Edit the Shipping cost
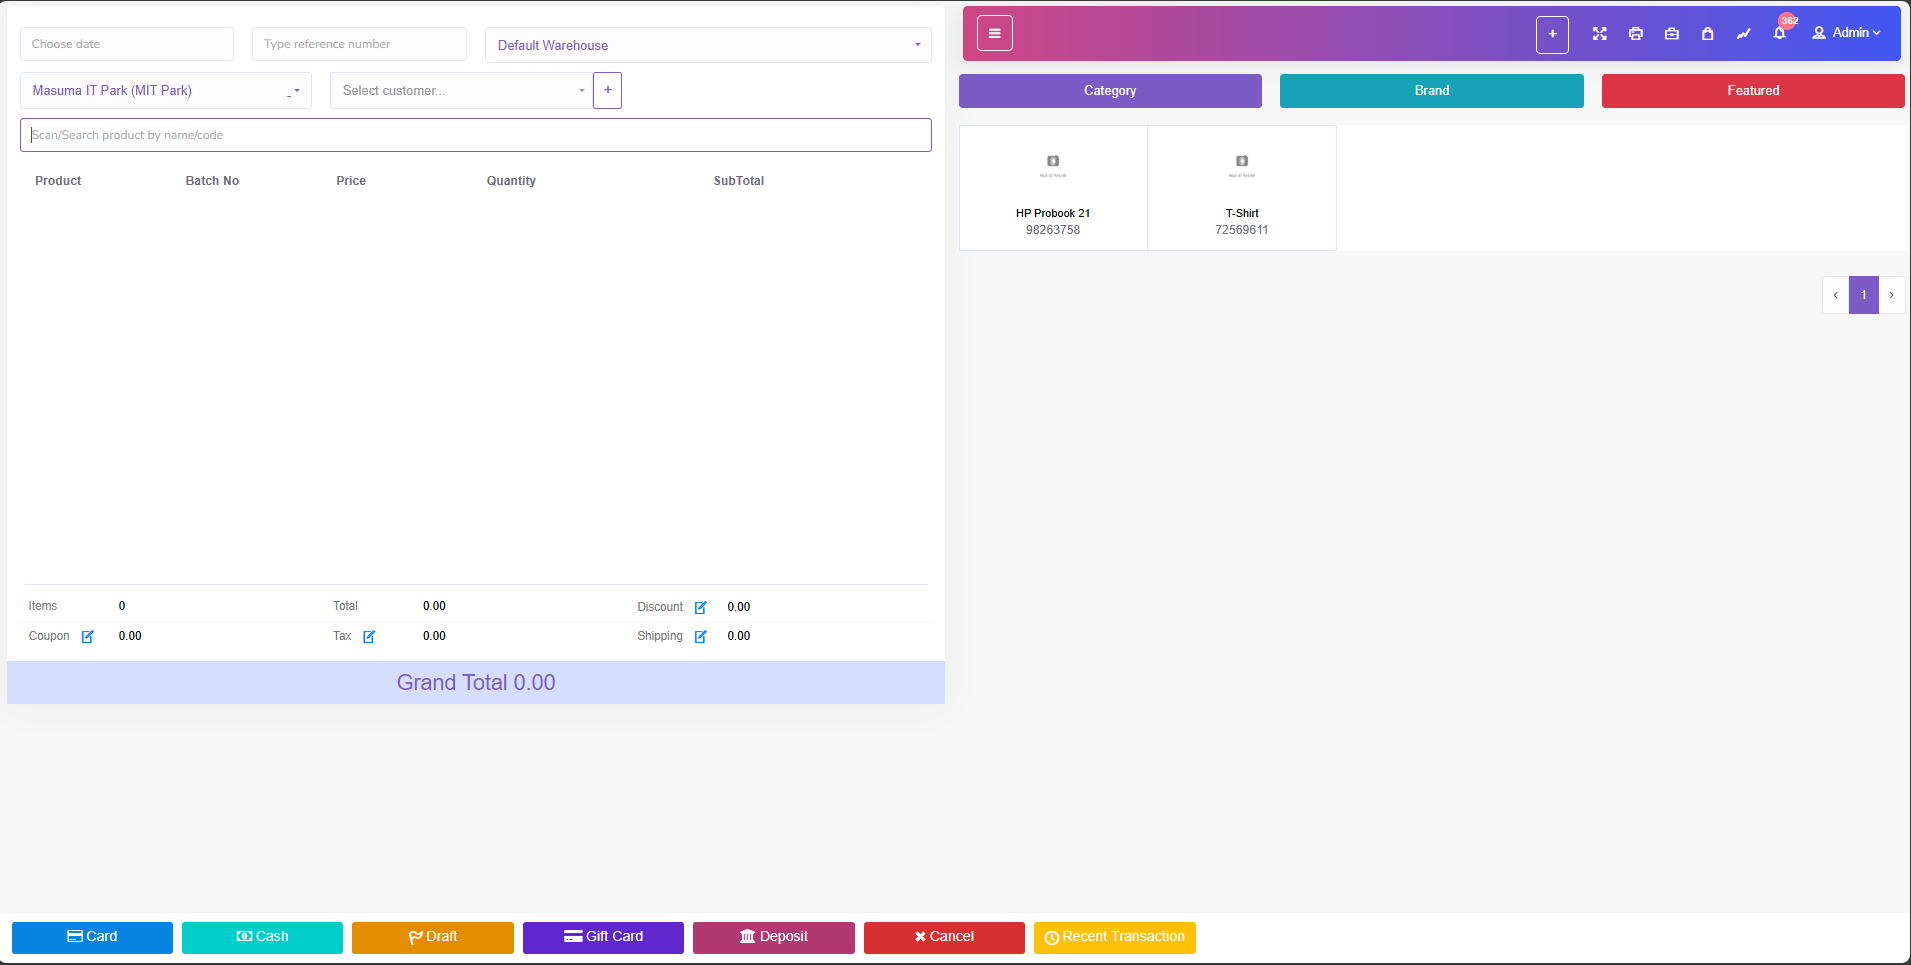The width and height of the screenshot is (1911, 965). (700, 637)
